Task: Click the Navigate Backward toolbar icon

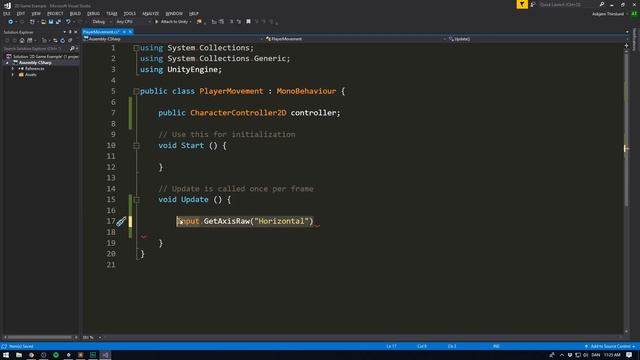Action: [x=11, y=22]
